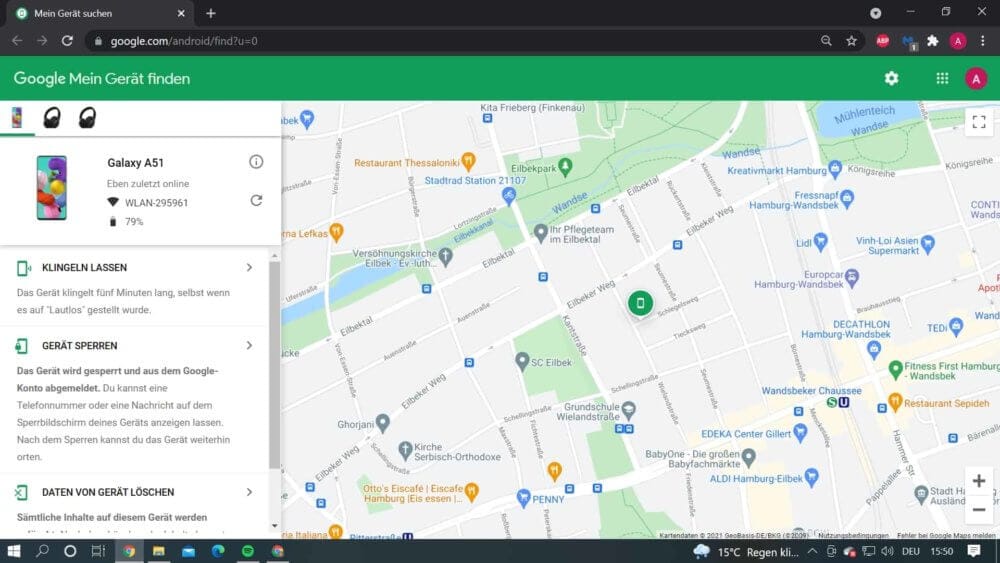The width and height of the screenshot is (1000, 563).
Task: Click the Eilbekpark map pin
Action: (565, 167)
